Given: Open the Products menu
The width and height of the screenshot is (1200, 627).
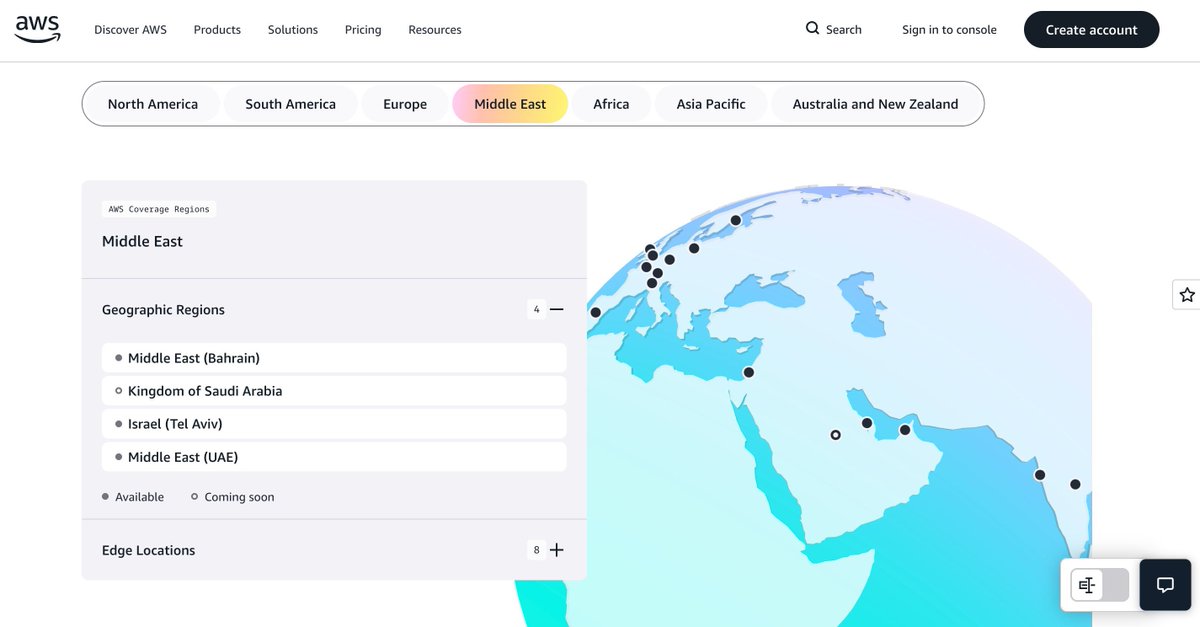Looking at the screenshot, I should 217,30.
